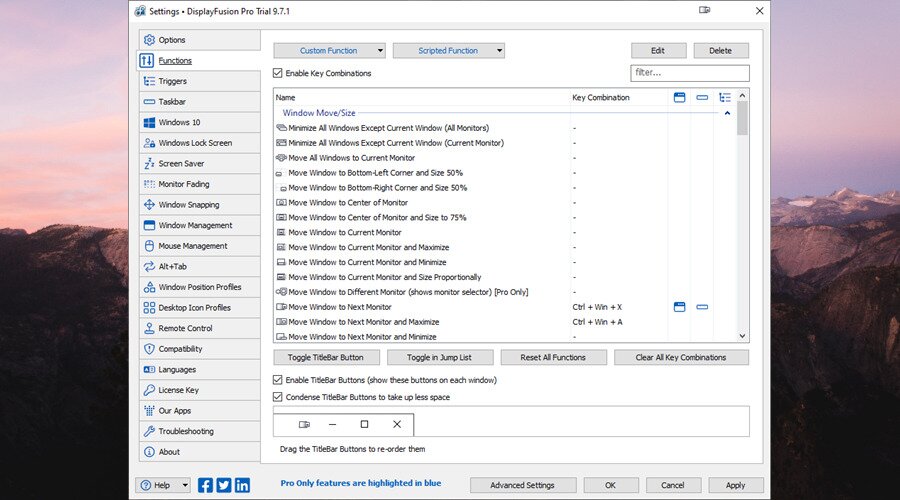Click the Facebook icon in footer
The width and height of the screenshot is (900, 500).
[x=206, y=485]
